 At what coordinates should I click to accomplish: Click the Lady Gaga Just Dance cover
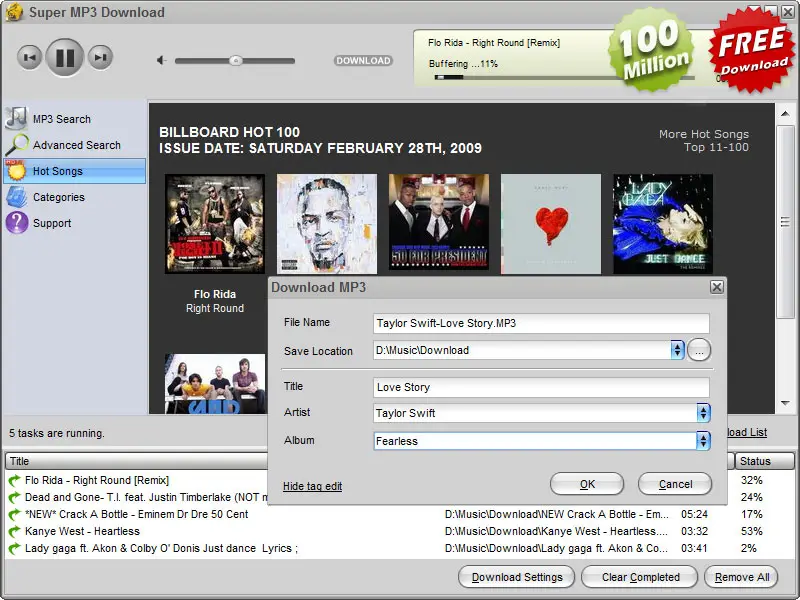pyautogui.click(x=663, y=223)
